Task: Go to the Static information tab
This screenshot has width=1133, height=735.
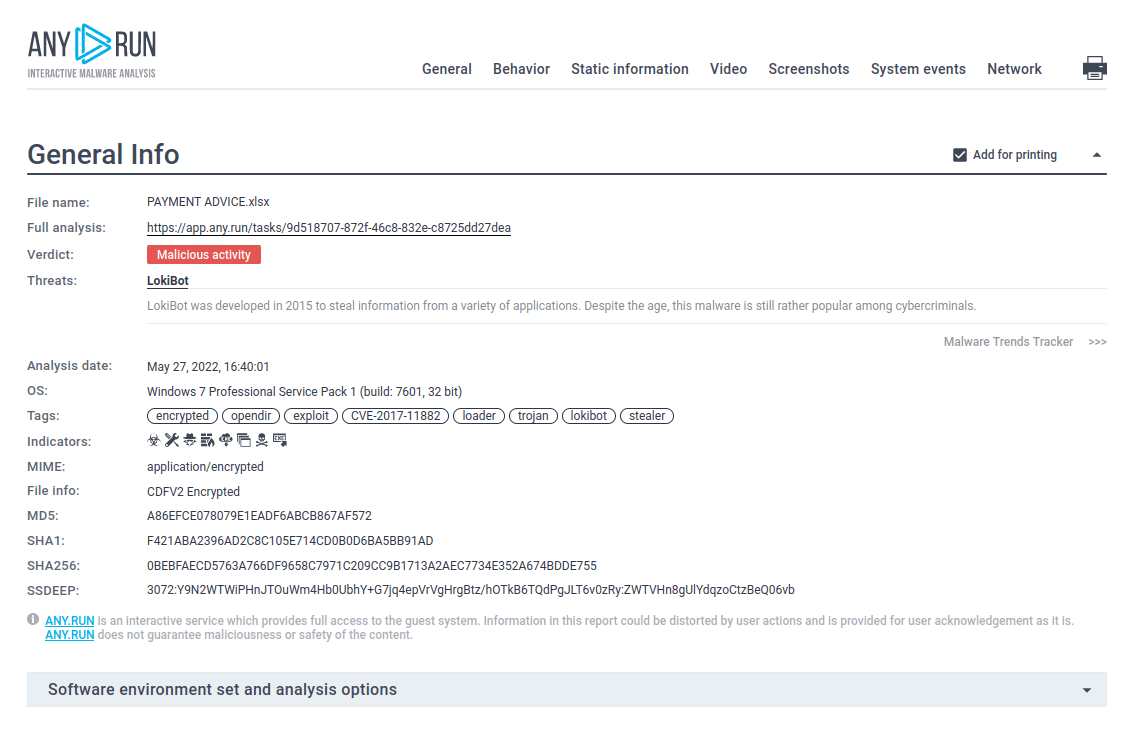Action: coord(629,69)
